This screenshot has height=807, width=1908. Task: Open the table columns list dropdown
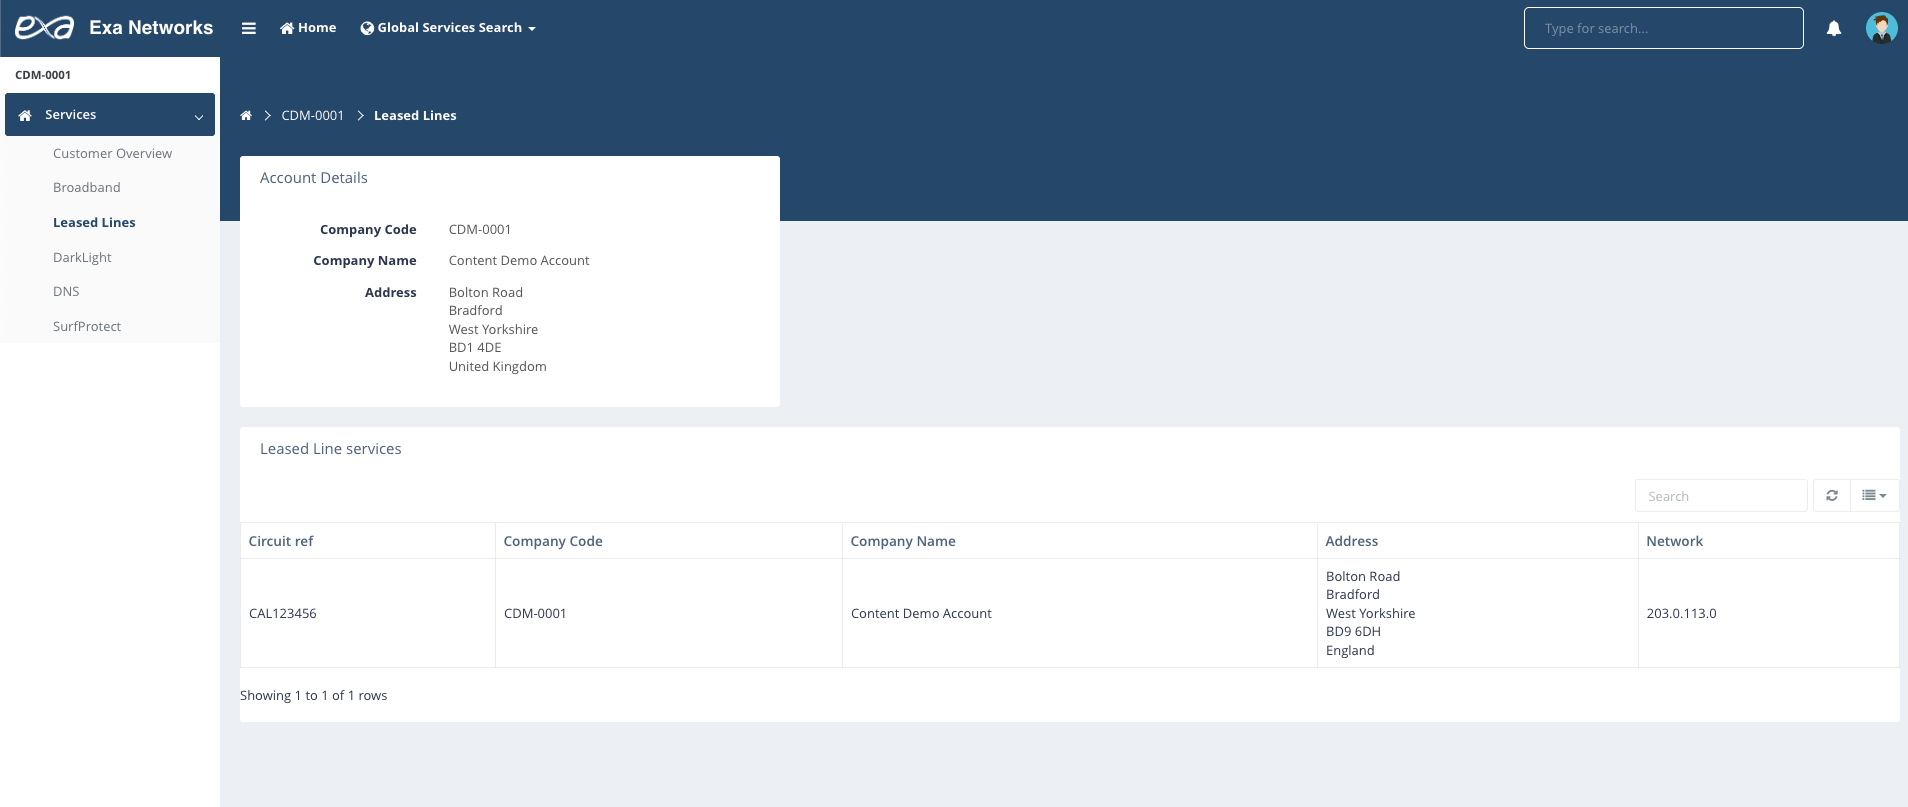1873,496
